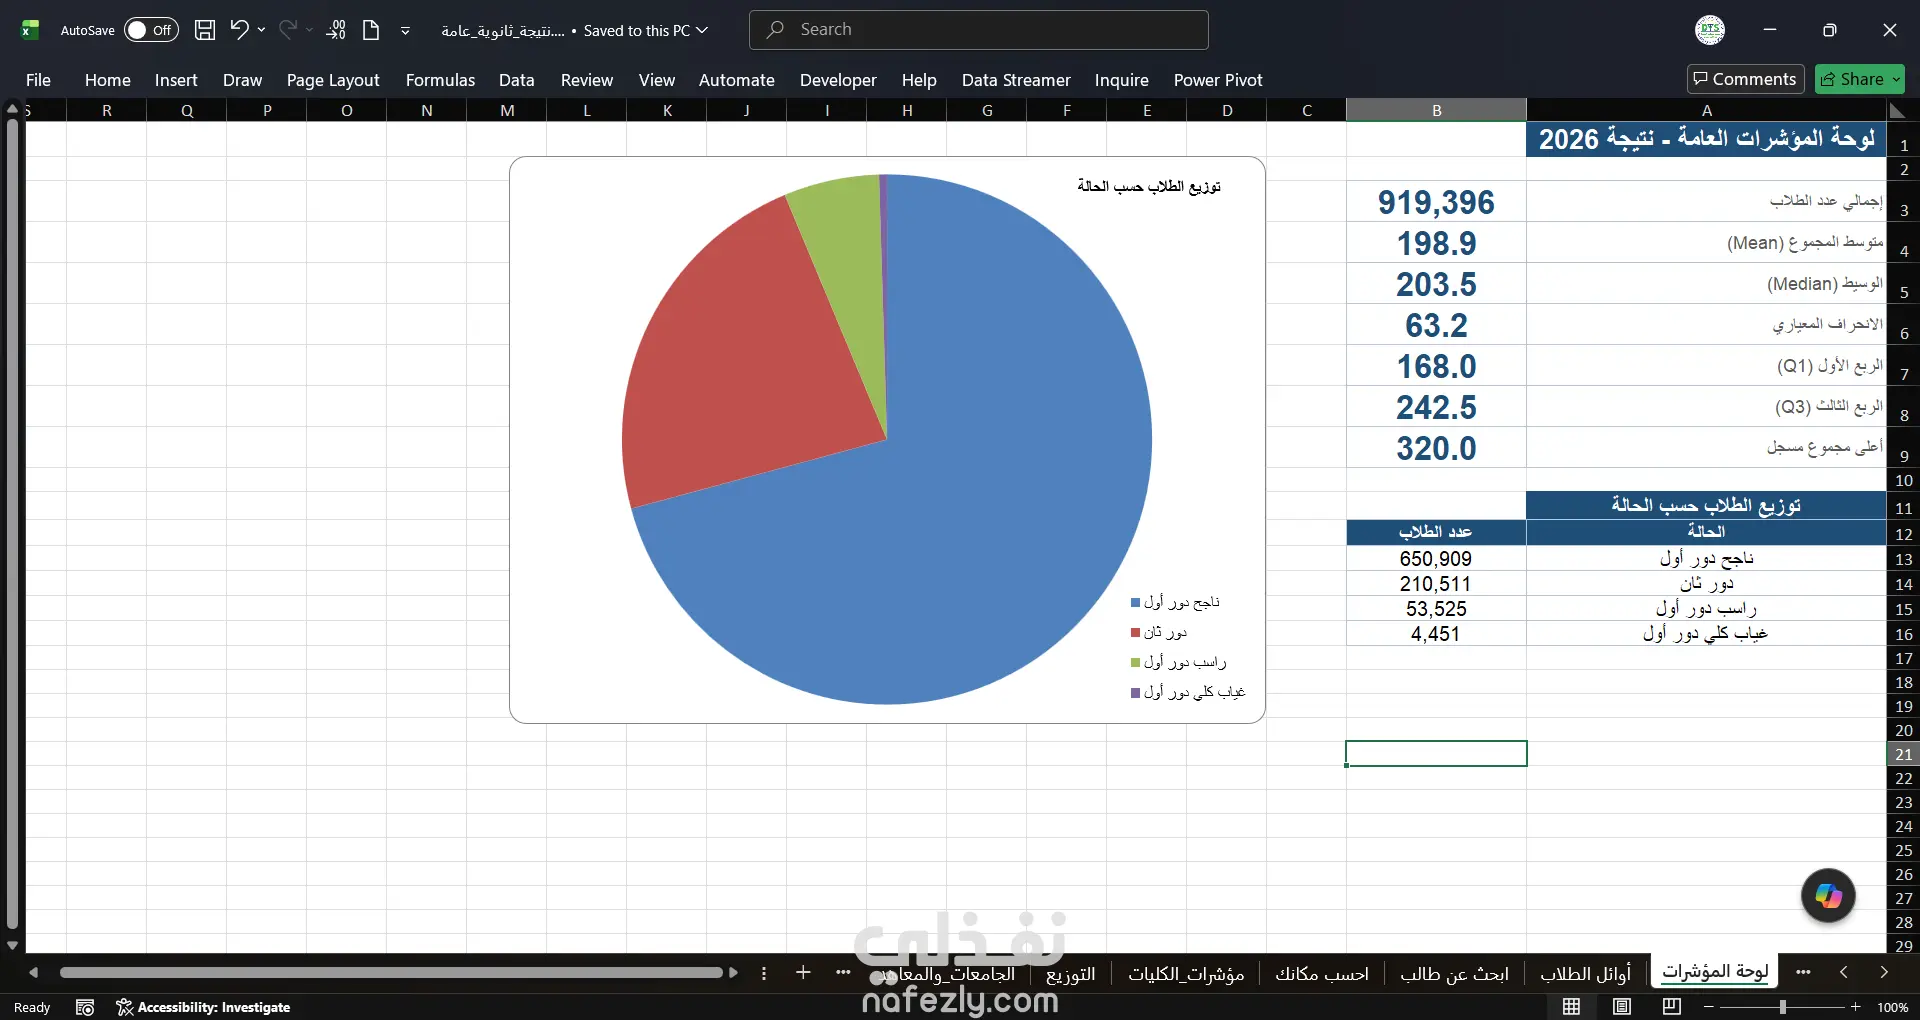The image size is (1920, 1020).
Task: Open the Copilot floating button
Action: 1828,896
